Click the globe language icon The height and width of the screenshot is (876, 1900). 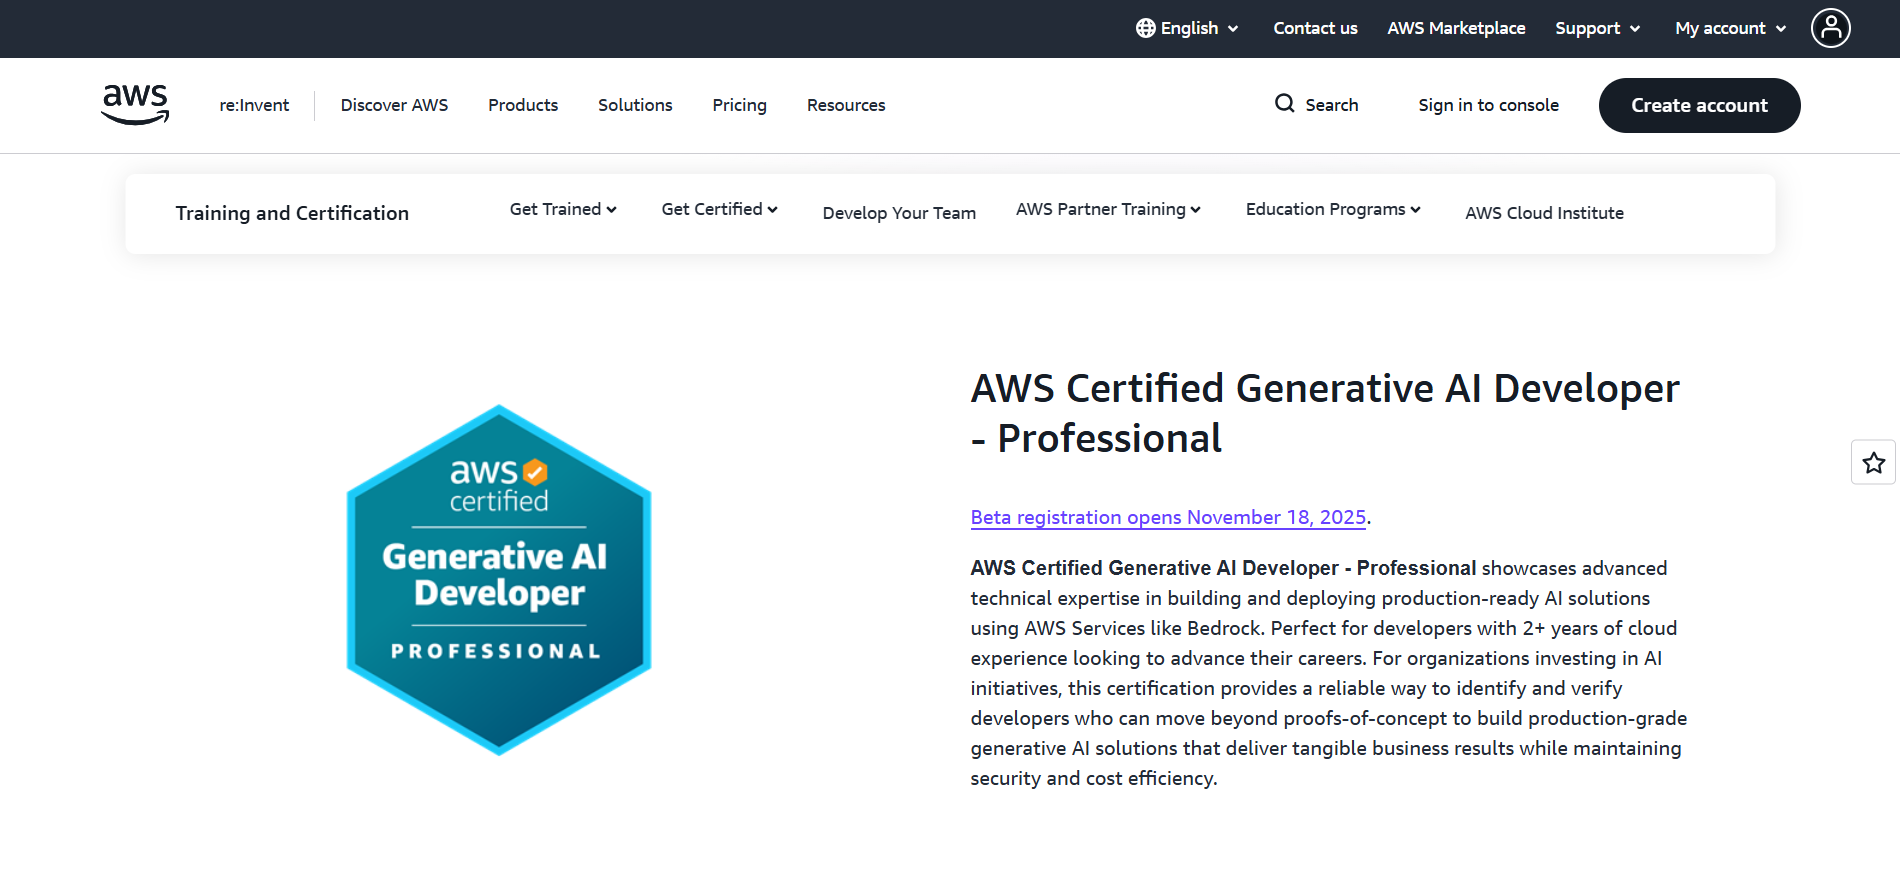1145,28
